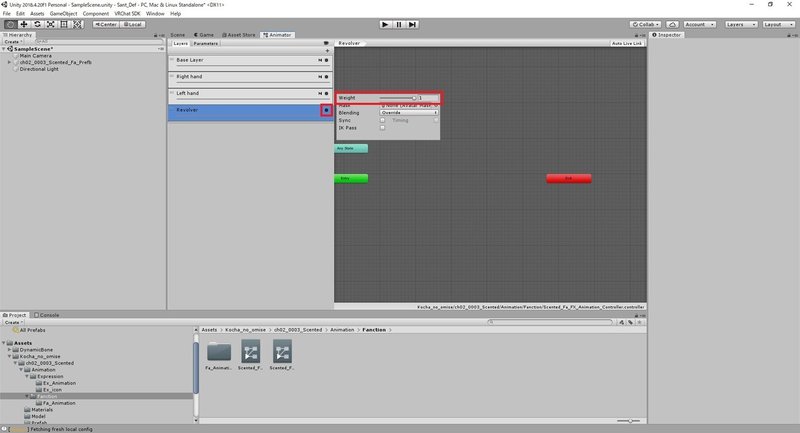Click the Weight slider for Revolver layer
The height and width of the screenshot is (433, 800).
pos(398,98)
